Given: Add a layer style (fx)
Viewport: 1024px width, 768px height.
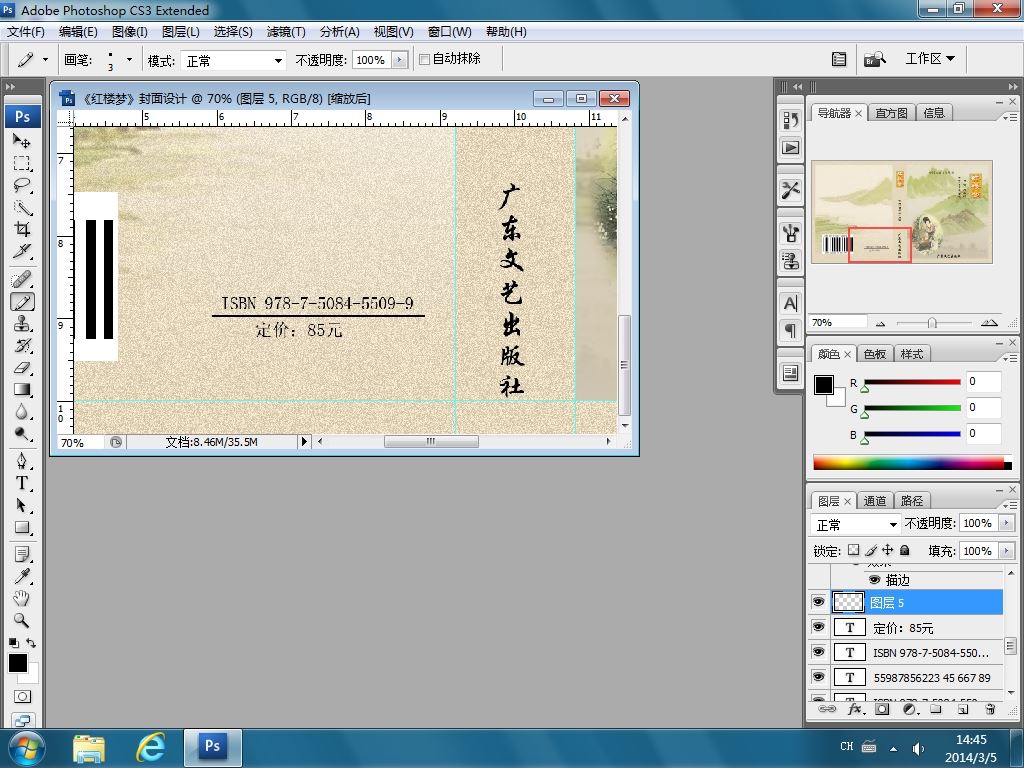Looking at the screenshot, I should click(856, 709).
